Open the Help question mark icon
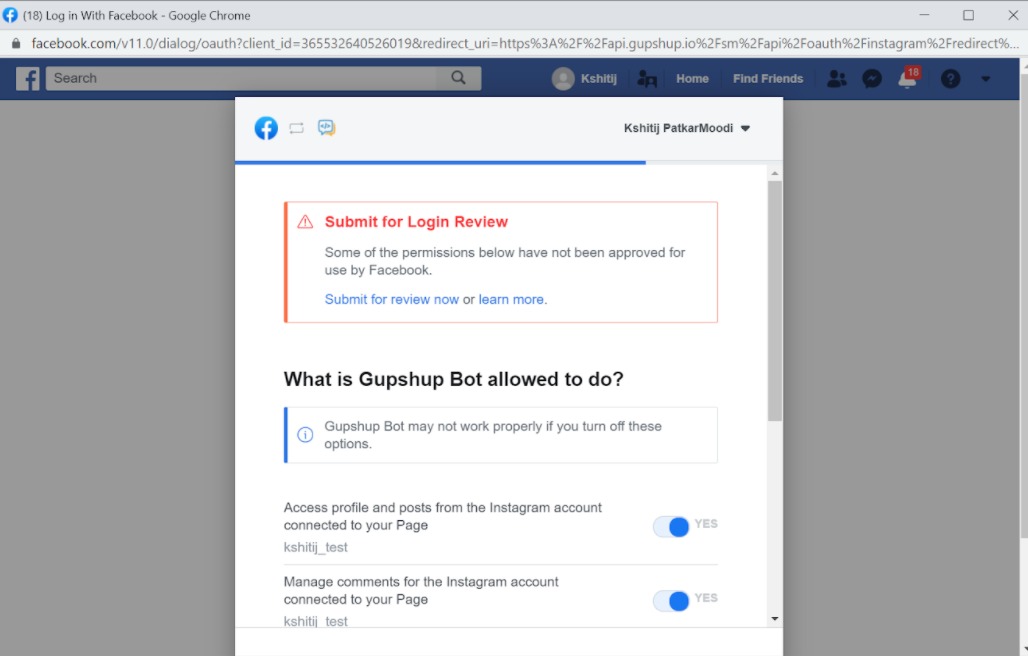The width and height of the screenshot is (1028, 656). point(950,79)
